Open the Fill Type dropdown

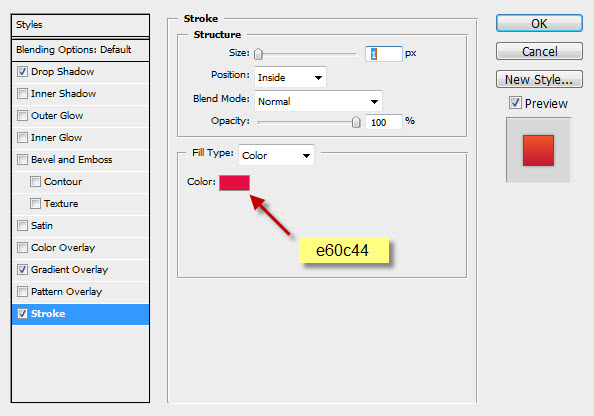click(276, 155)
